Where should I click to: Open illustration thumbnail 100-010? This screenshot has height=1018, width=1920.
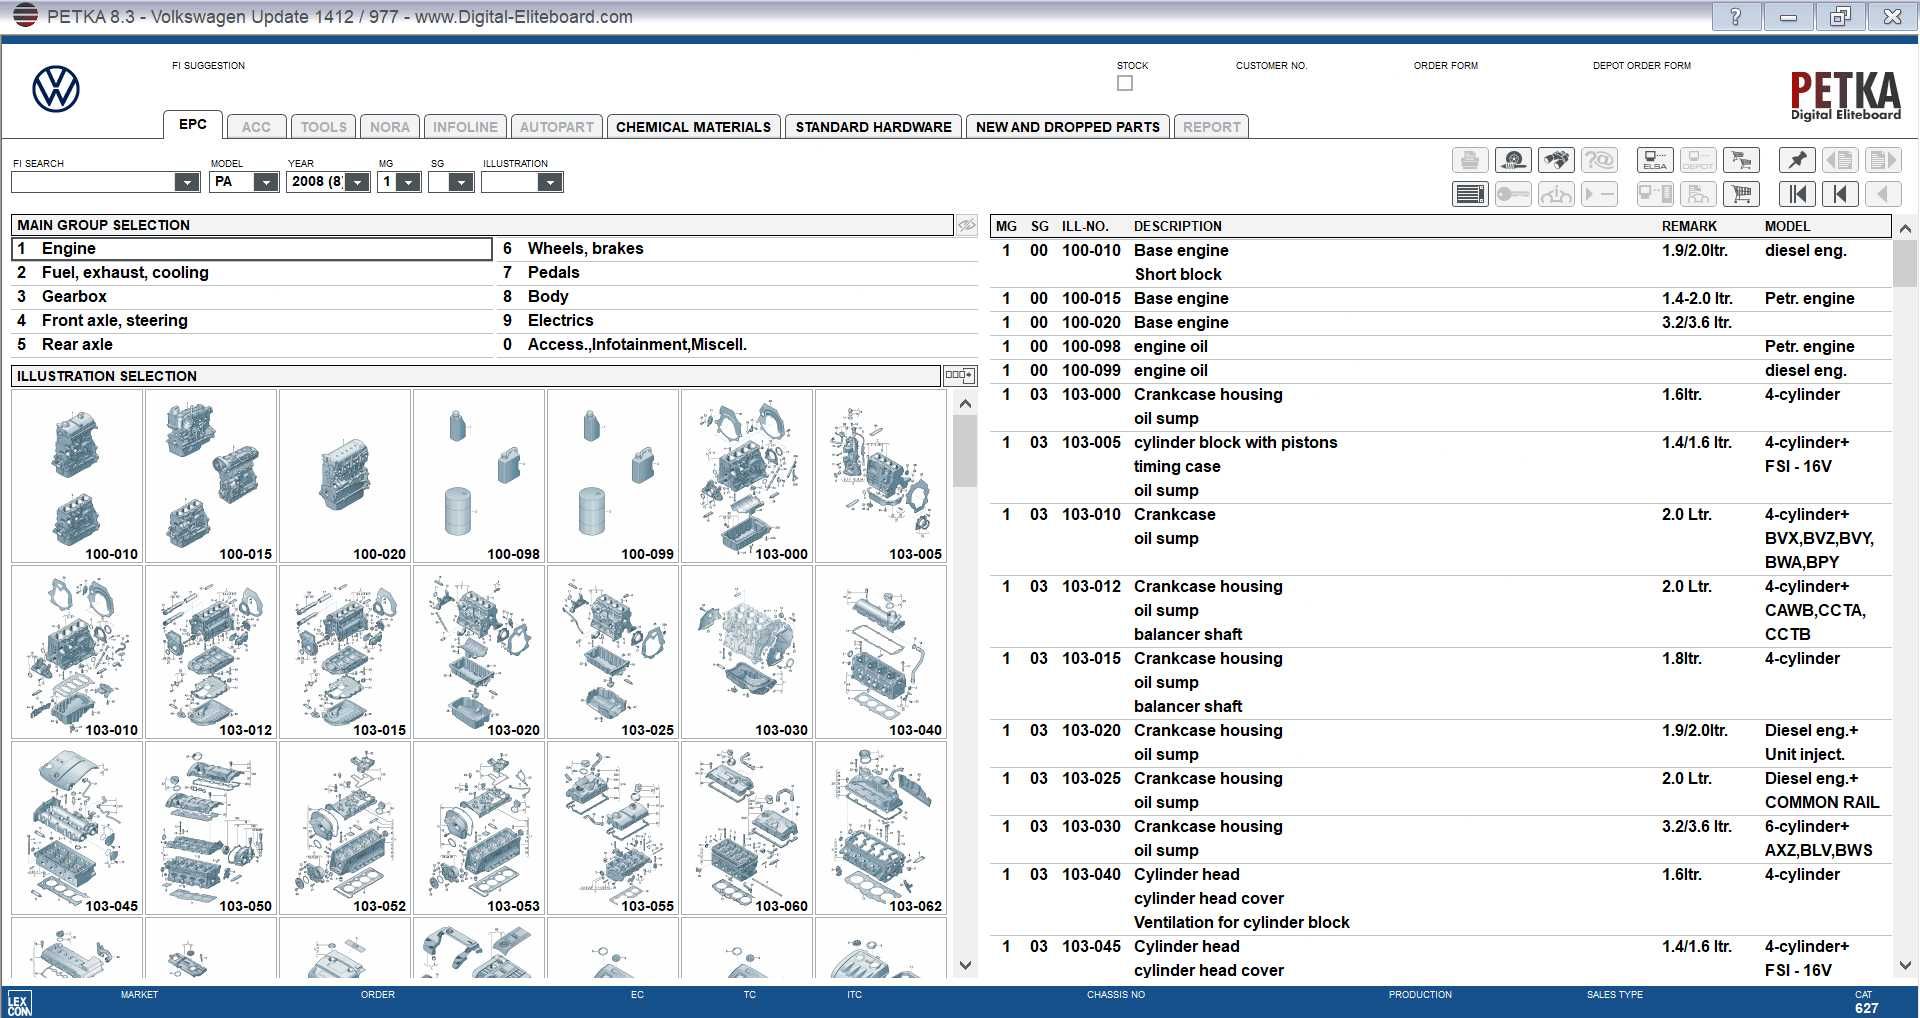click(x=77, y=476)
